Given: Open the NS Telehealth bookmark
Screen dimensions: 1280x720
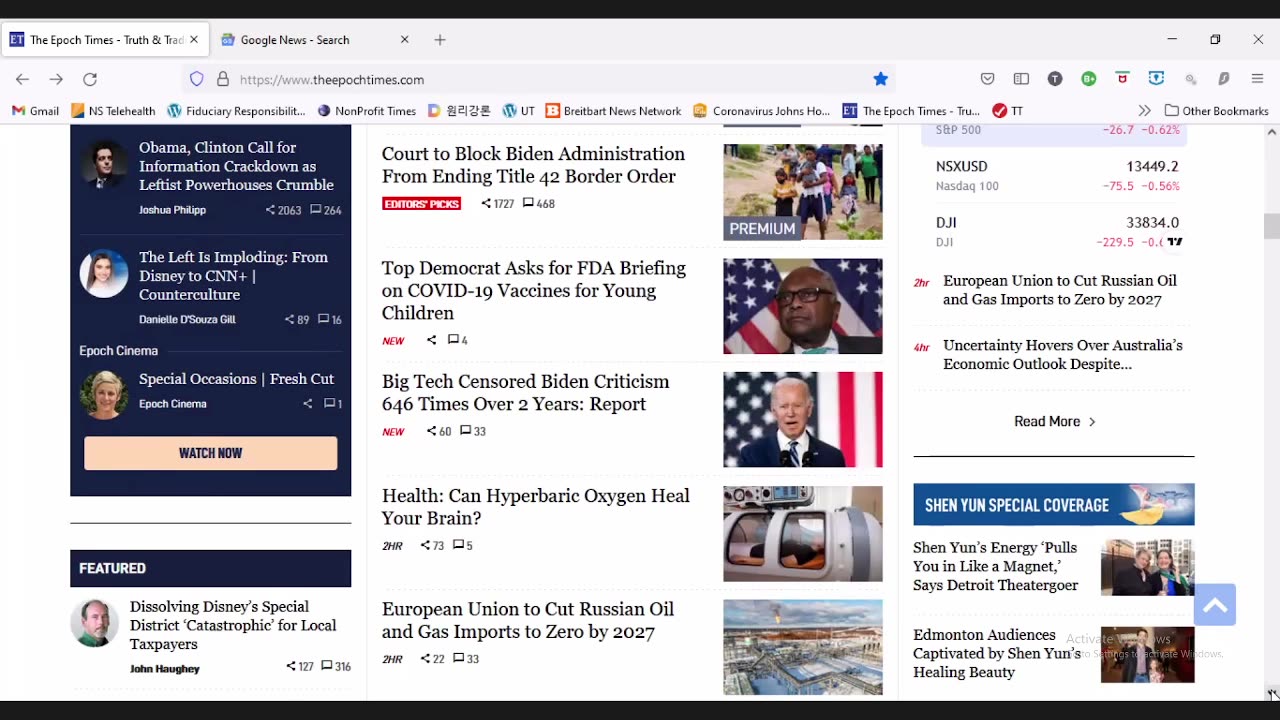Looking at the screenshot, I should pos(113,111).
